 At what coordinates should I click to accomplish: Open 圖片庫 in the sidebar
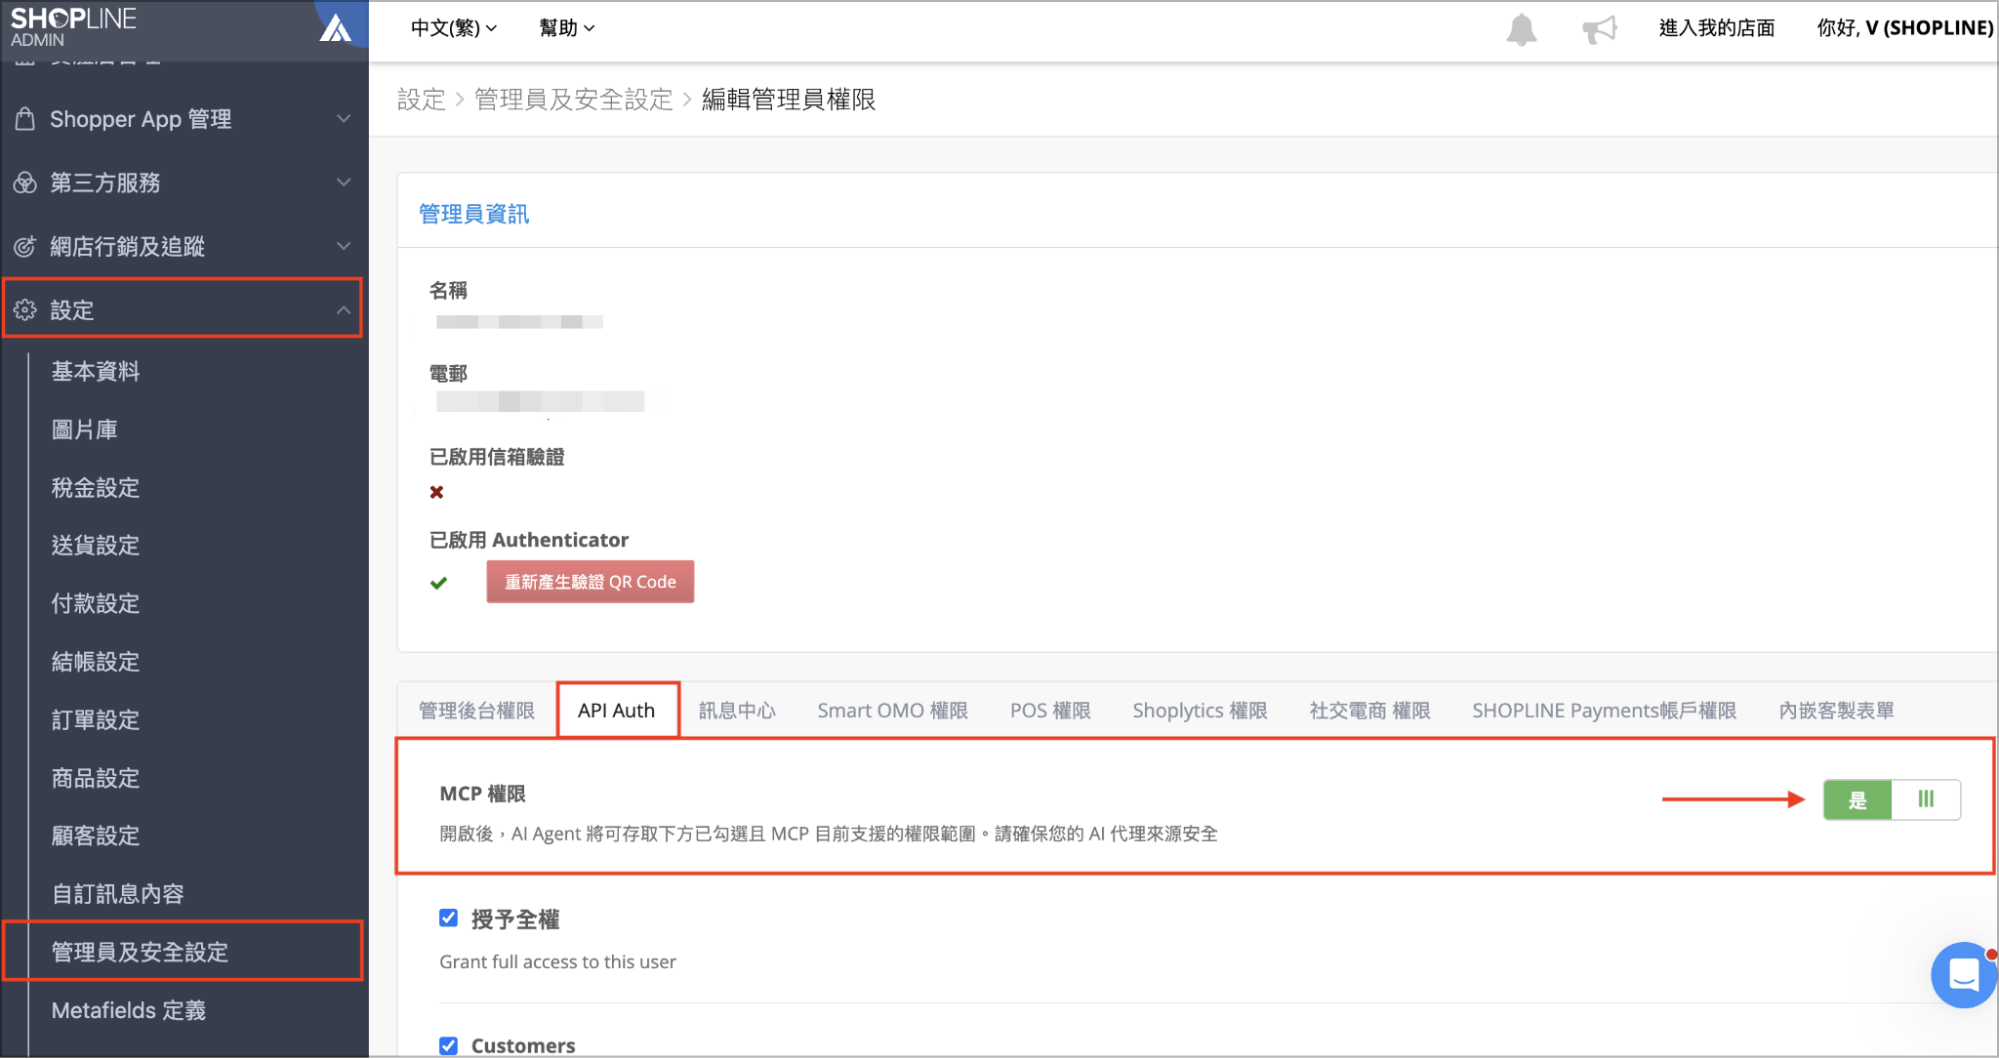[x=84, y=430]
